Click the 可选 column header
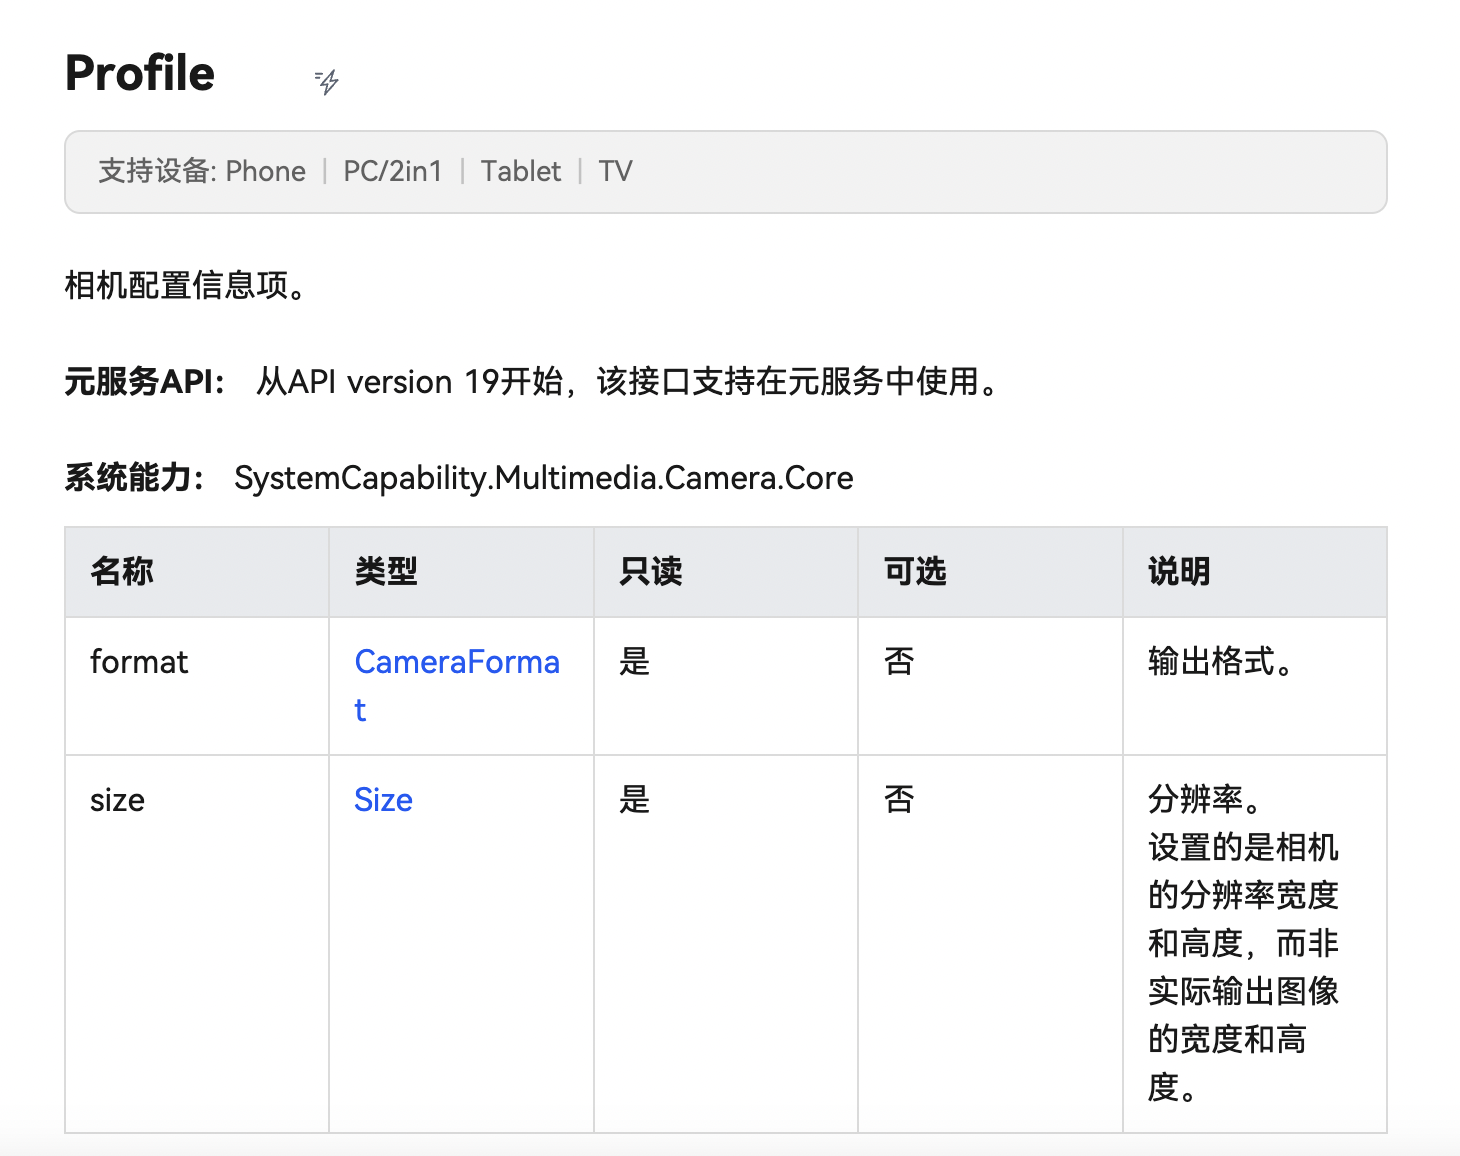Image resolution: width=1460 pixels, height=1156 pixels. point(914,572)
